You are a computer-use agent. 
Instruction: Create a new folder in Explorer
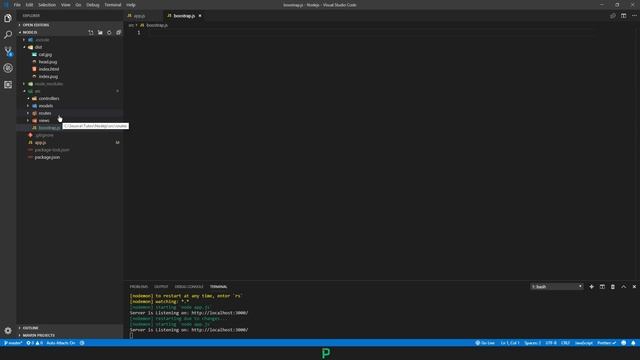click(100, 32)
